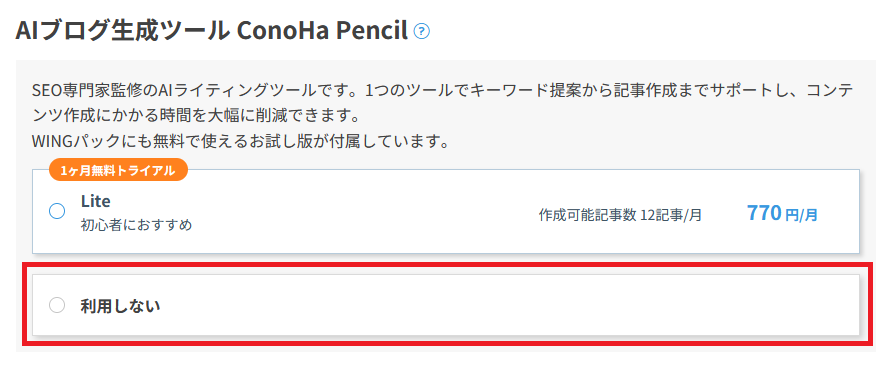Click the 利用しない option label
The image size is (889, 371).
pyautogui.click(x=120, y=306)
